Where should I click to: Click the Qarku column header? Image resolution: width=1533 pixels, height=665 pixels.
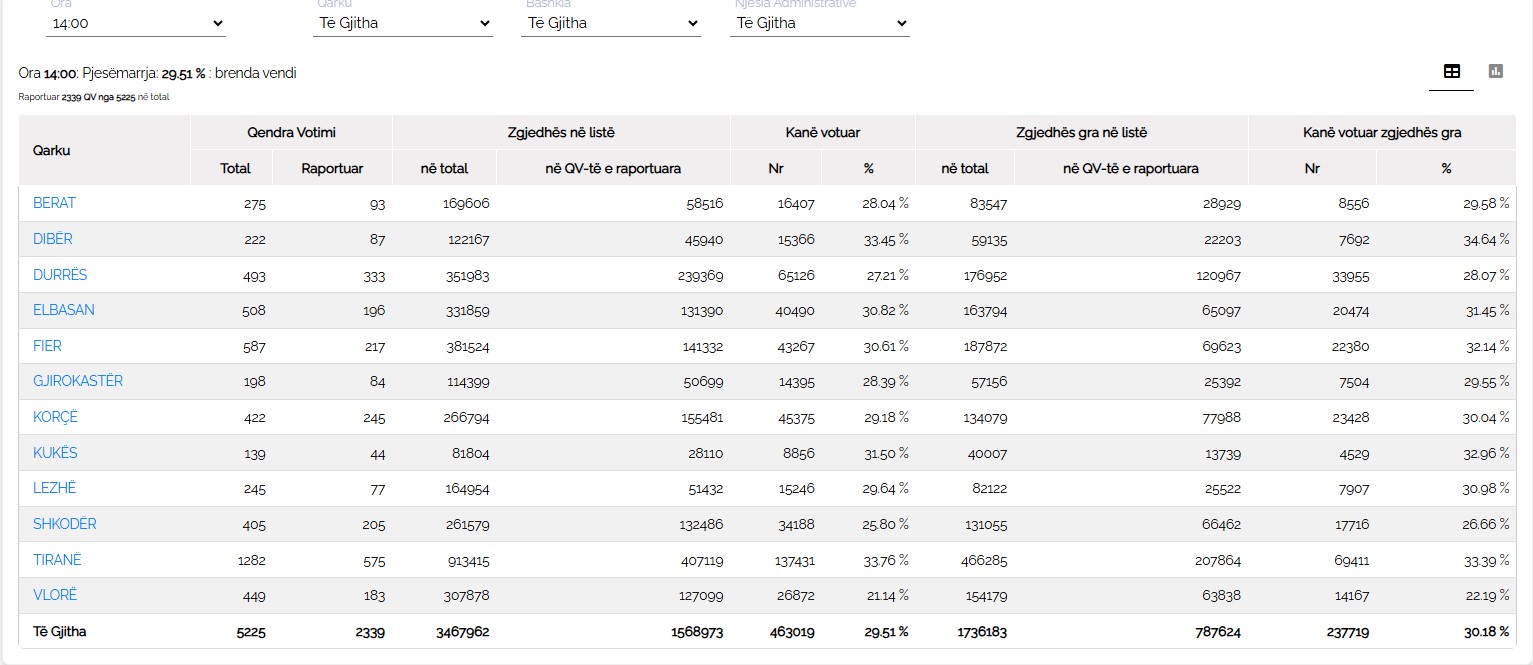(x=52, y=150)
